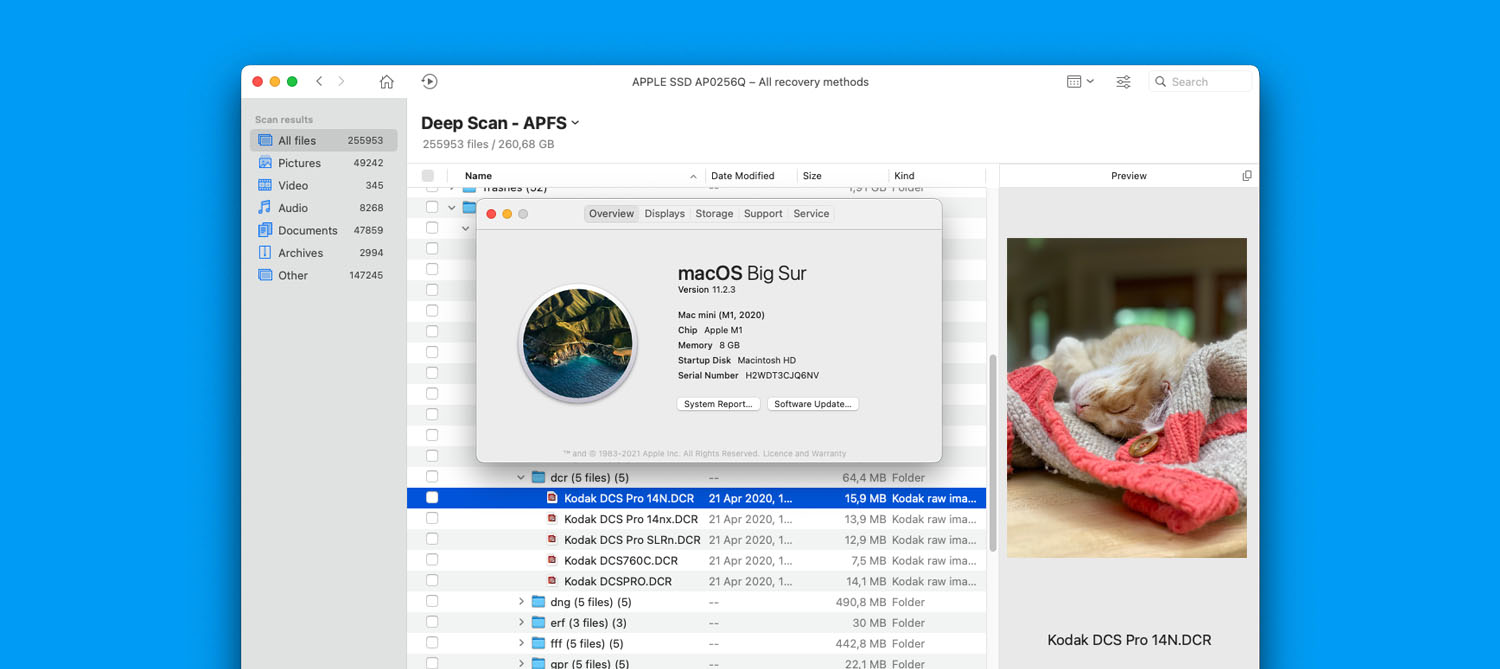Image resolution: width=1500 pixels, height=669 pixels.
Task: Toggle the Name column sort arrow
Action: [x=693, y=176]
